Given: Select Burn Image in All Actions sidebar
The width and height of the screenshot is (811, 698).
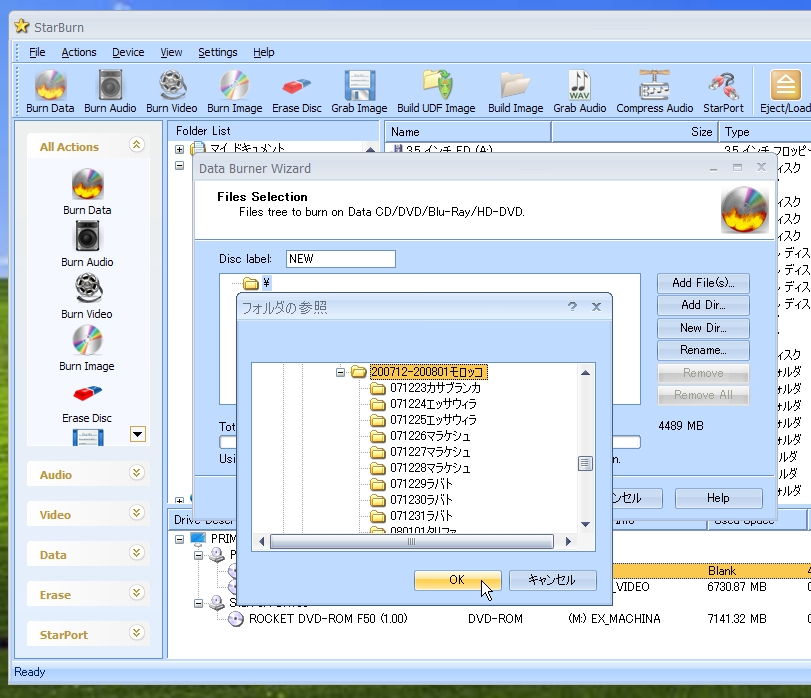Looking at the screenshot, I should coord(87,348).
